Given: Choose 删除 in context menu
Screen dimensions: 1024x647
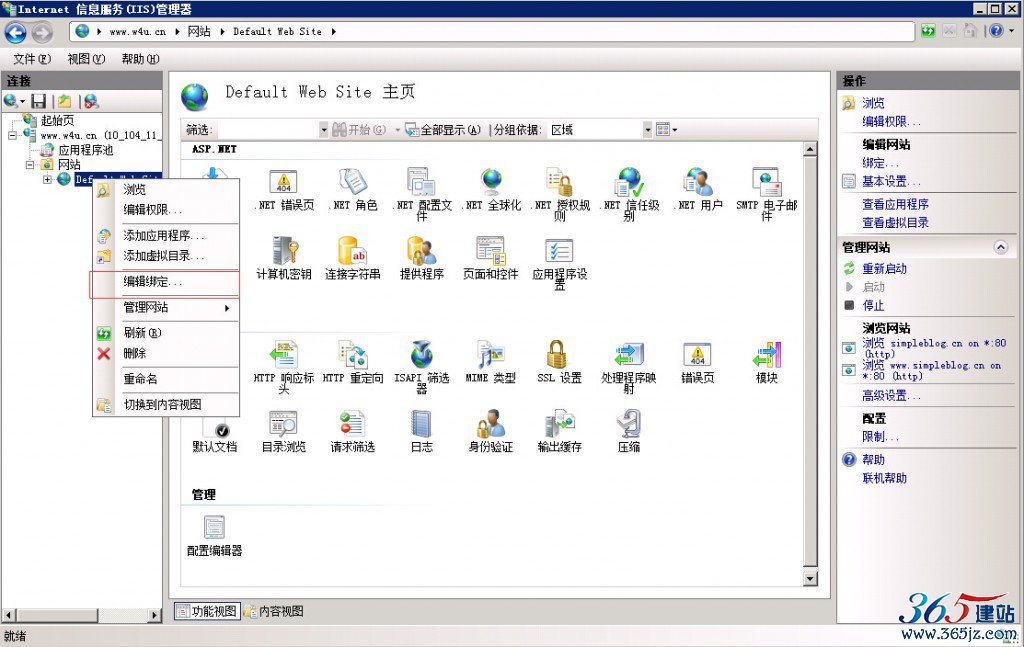Looking at the screenshot, I should 165,353.
